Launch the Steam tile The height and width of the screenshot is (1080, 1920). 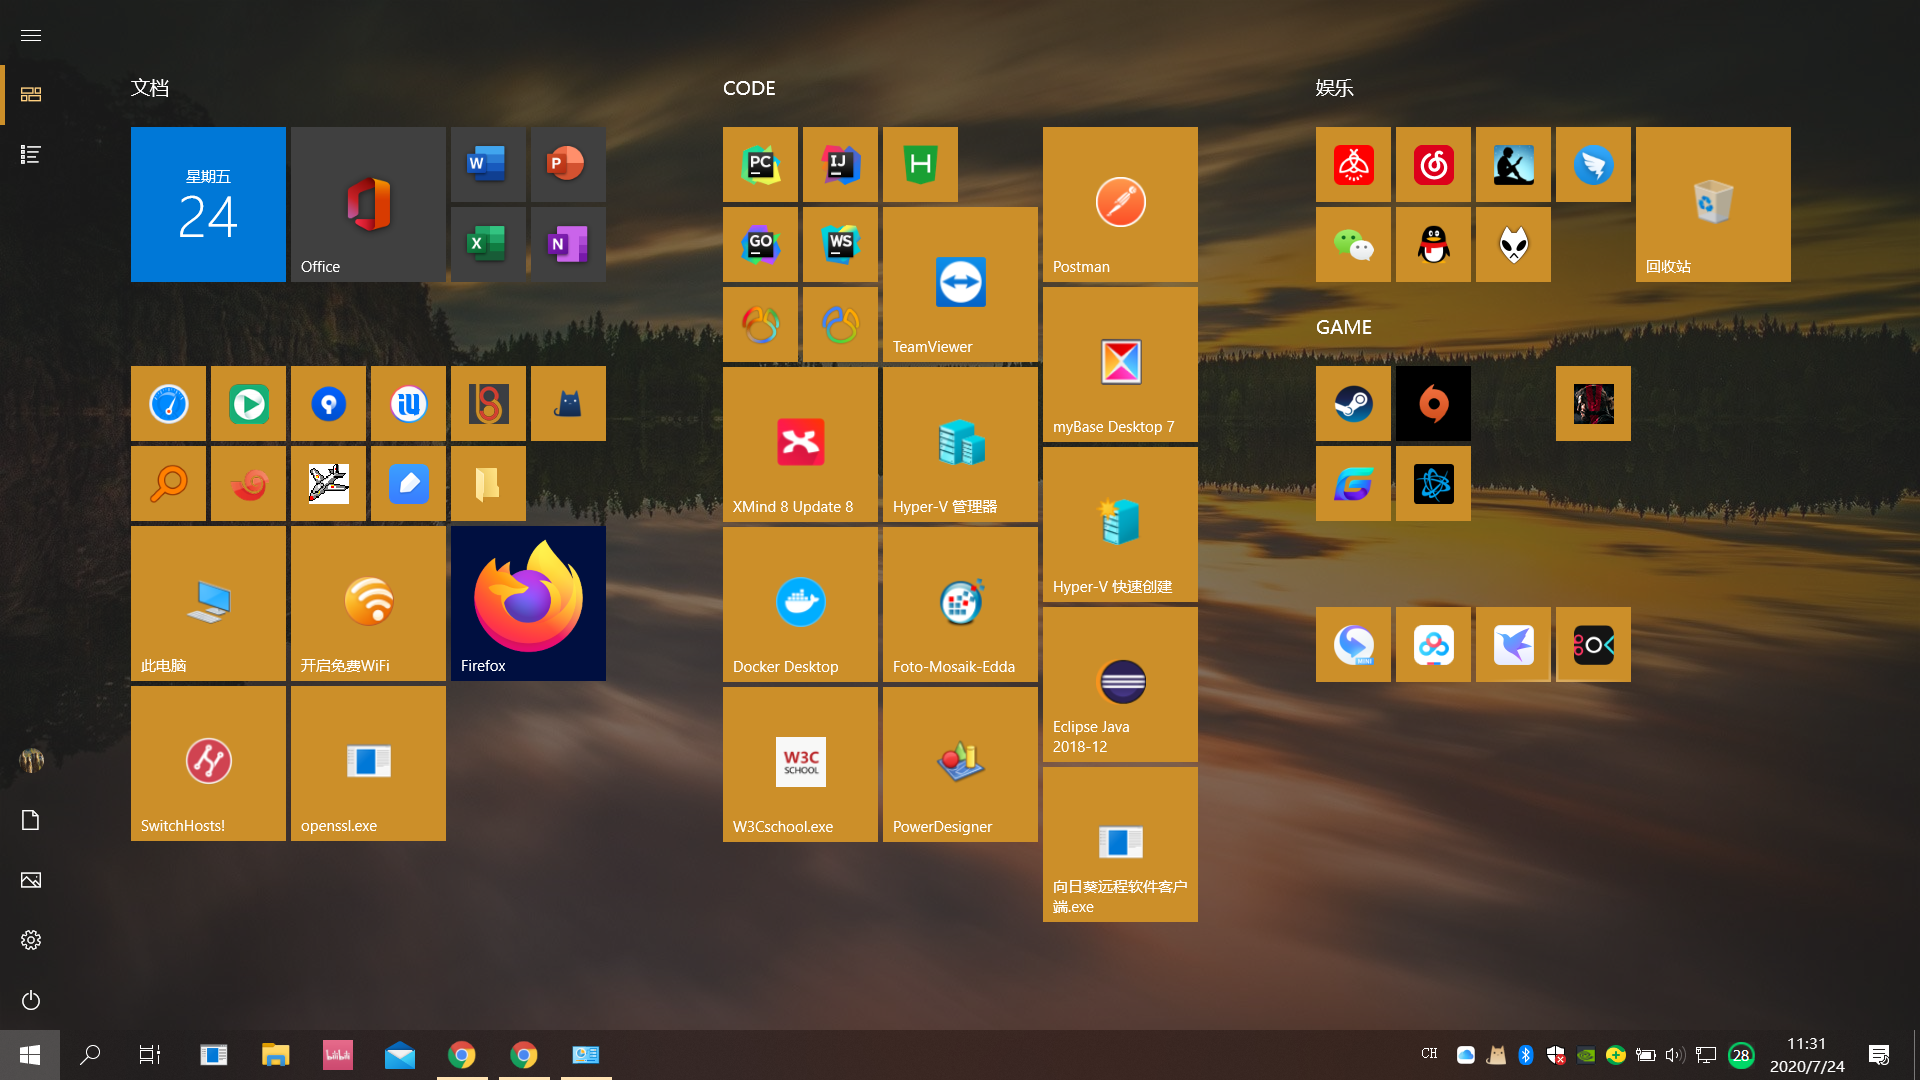1353,404
